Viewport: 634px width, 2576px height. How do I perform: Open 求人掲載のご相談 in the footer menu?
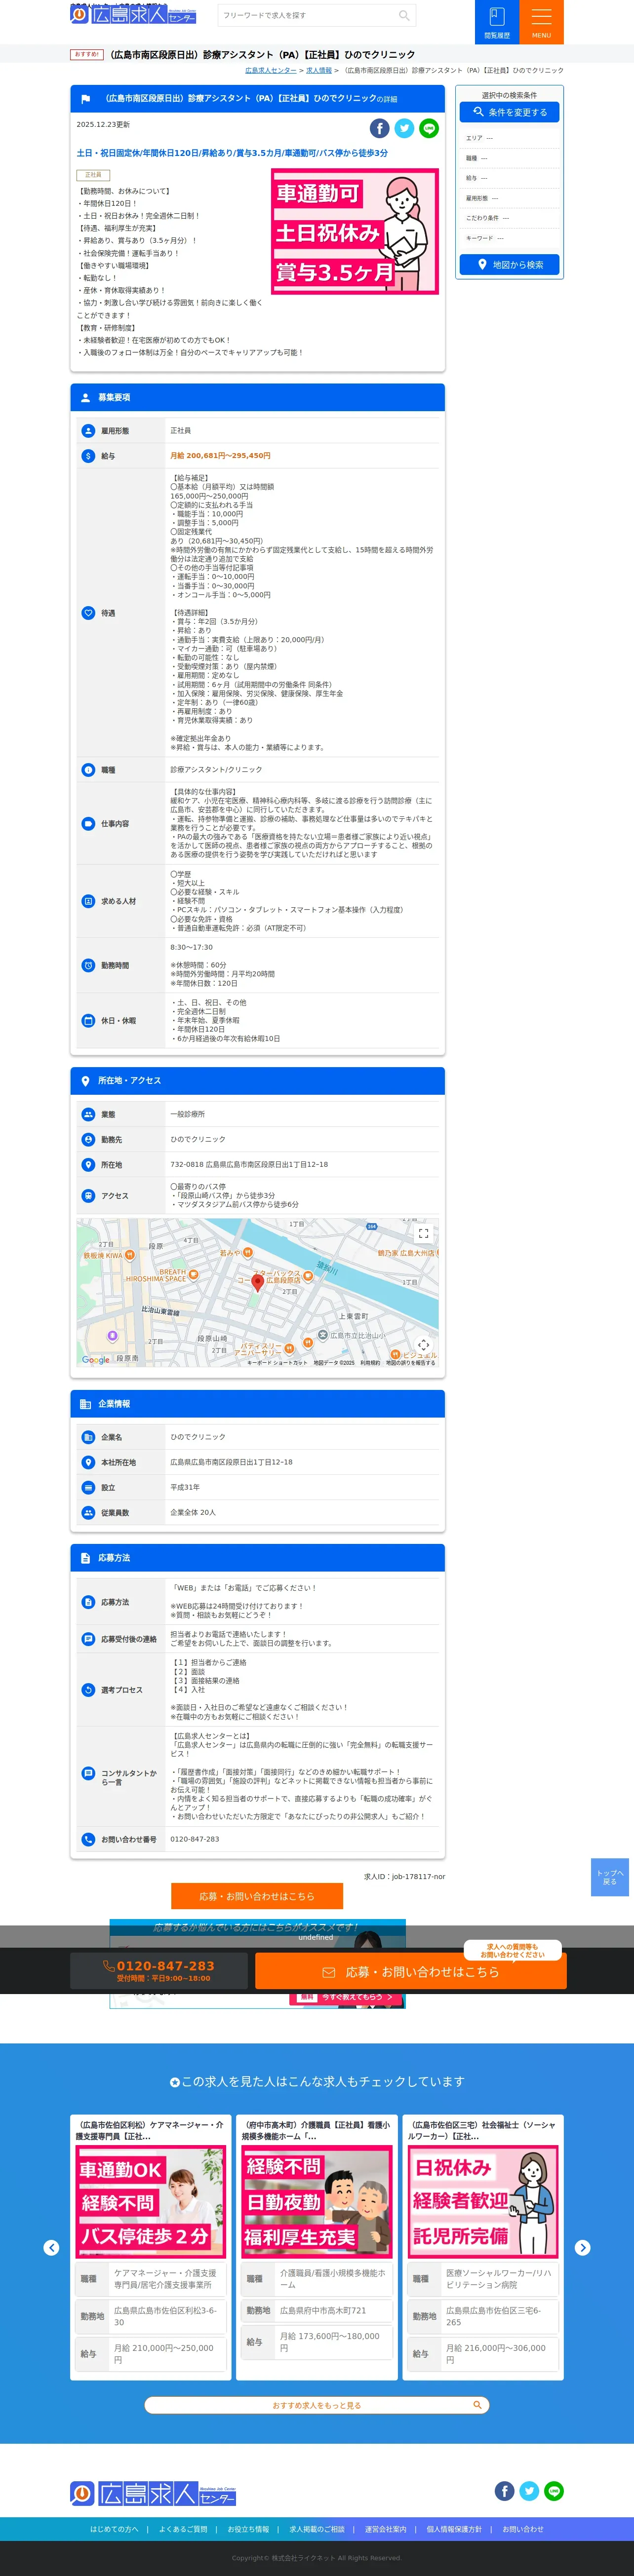coord(317,2529)
